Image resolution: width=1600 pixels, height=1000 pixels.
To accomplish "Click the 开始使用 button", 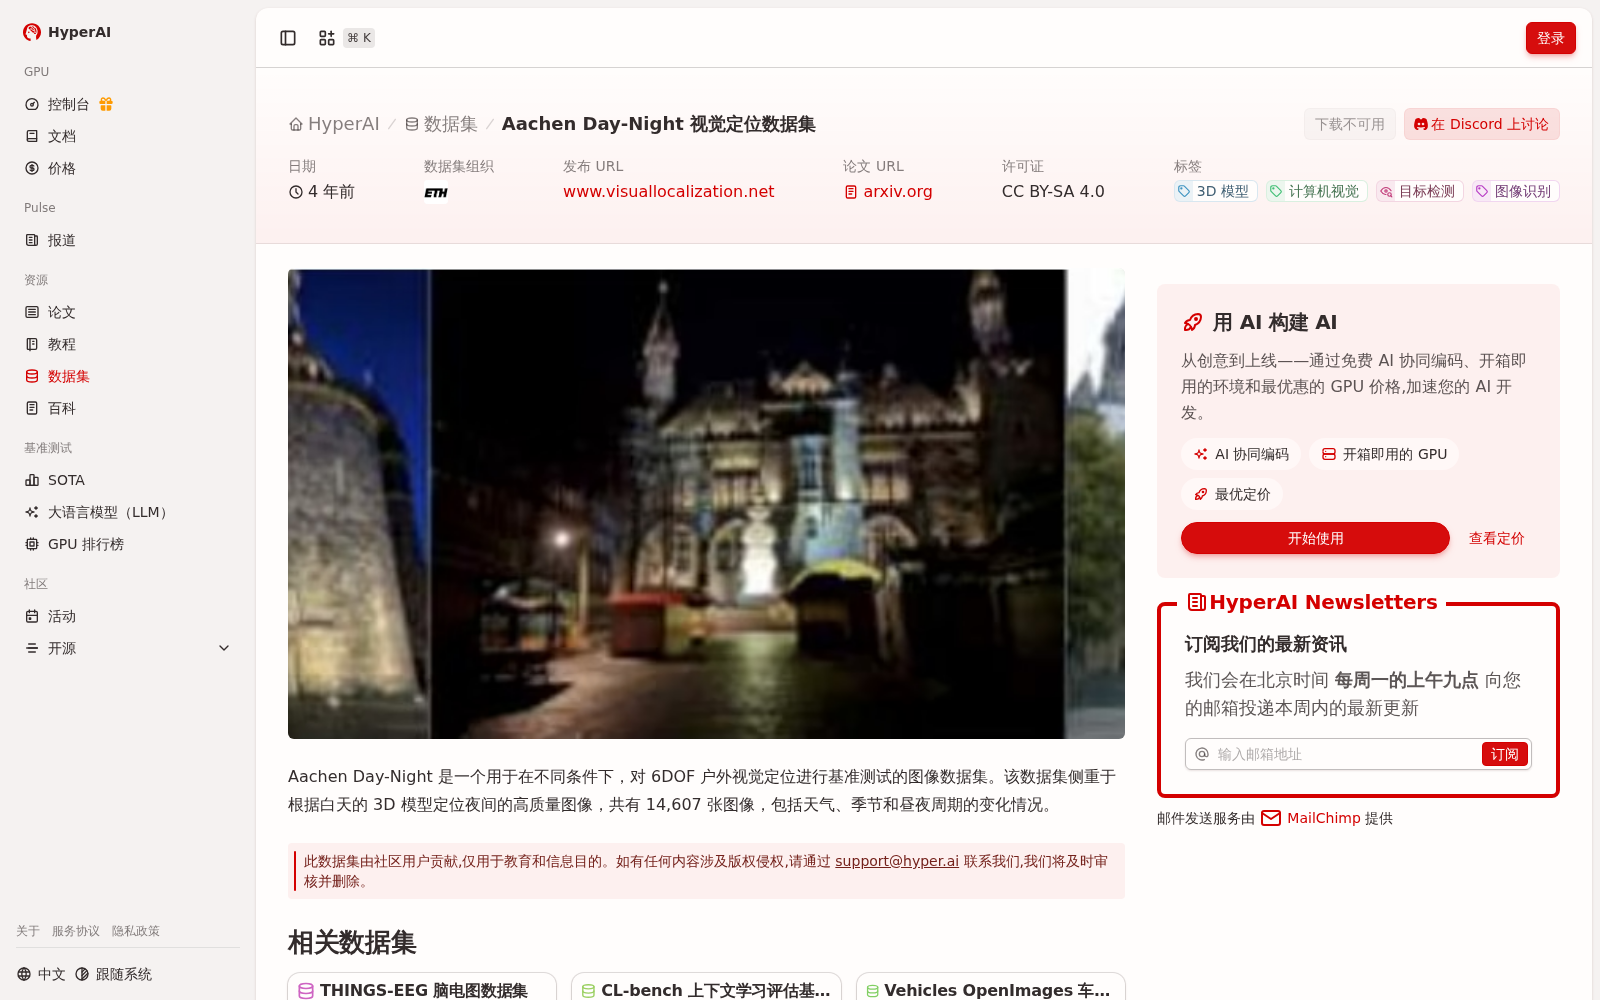I will 1315,538.
